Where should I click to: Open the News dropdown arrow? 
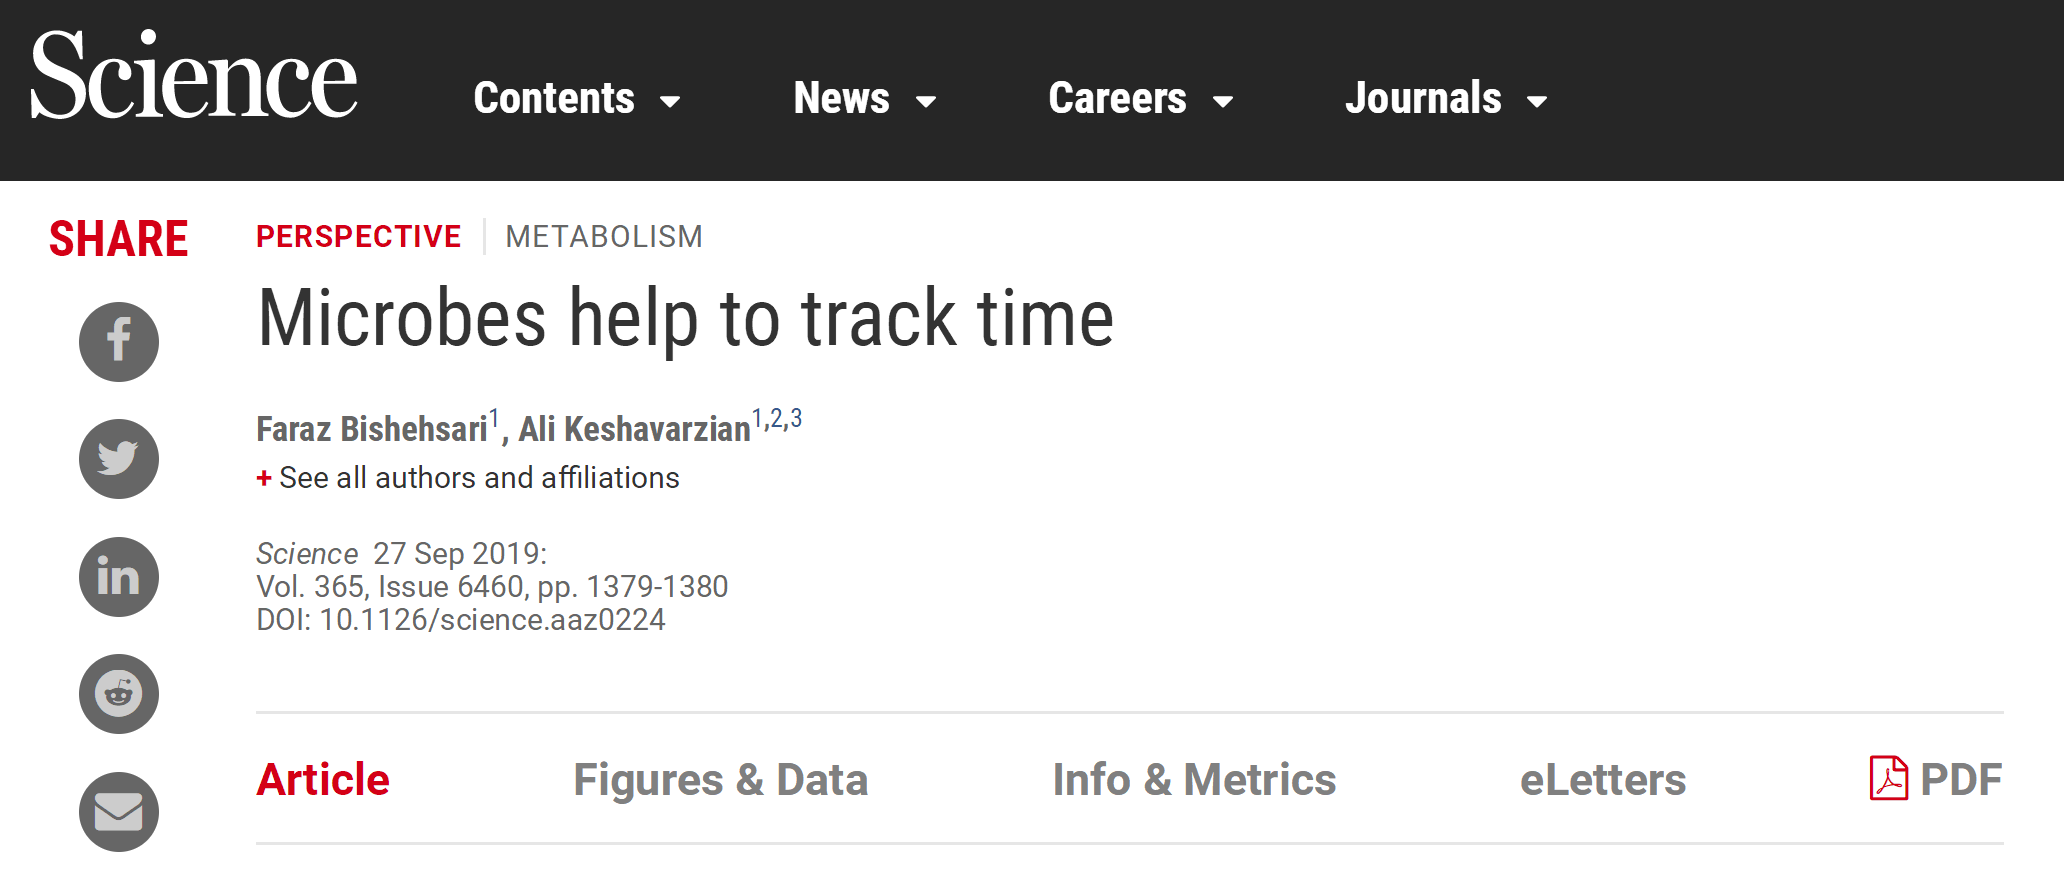click(x=926, y=101)
